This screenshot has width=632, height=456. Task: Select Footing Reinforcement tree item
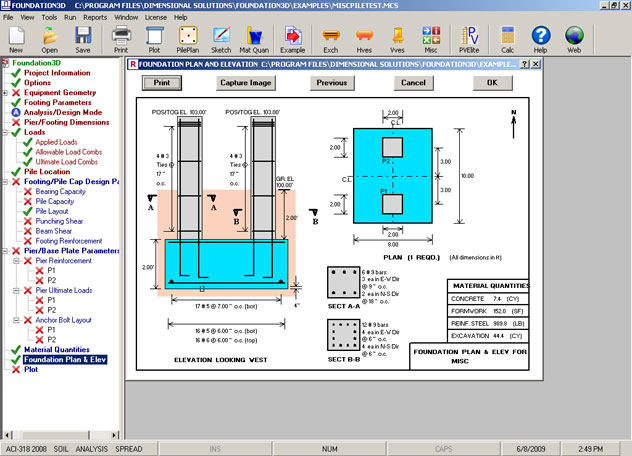coord(69,241)
